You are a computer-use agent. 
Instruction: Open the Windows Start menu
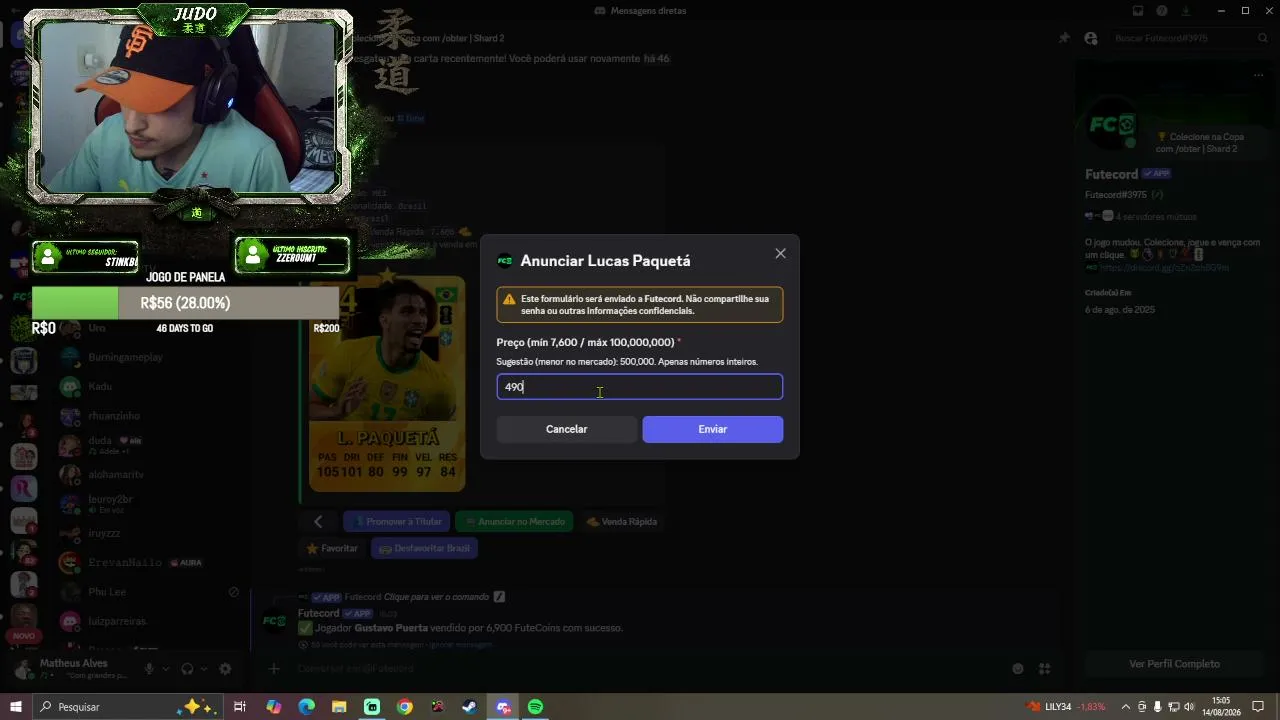coord(16,707)
